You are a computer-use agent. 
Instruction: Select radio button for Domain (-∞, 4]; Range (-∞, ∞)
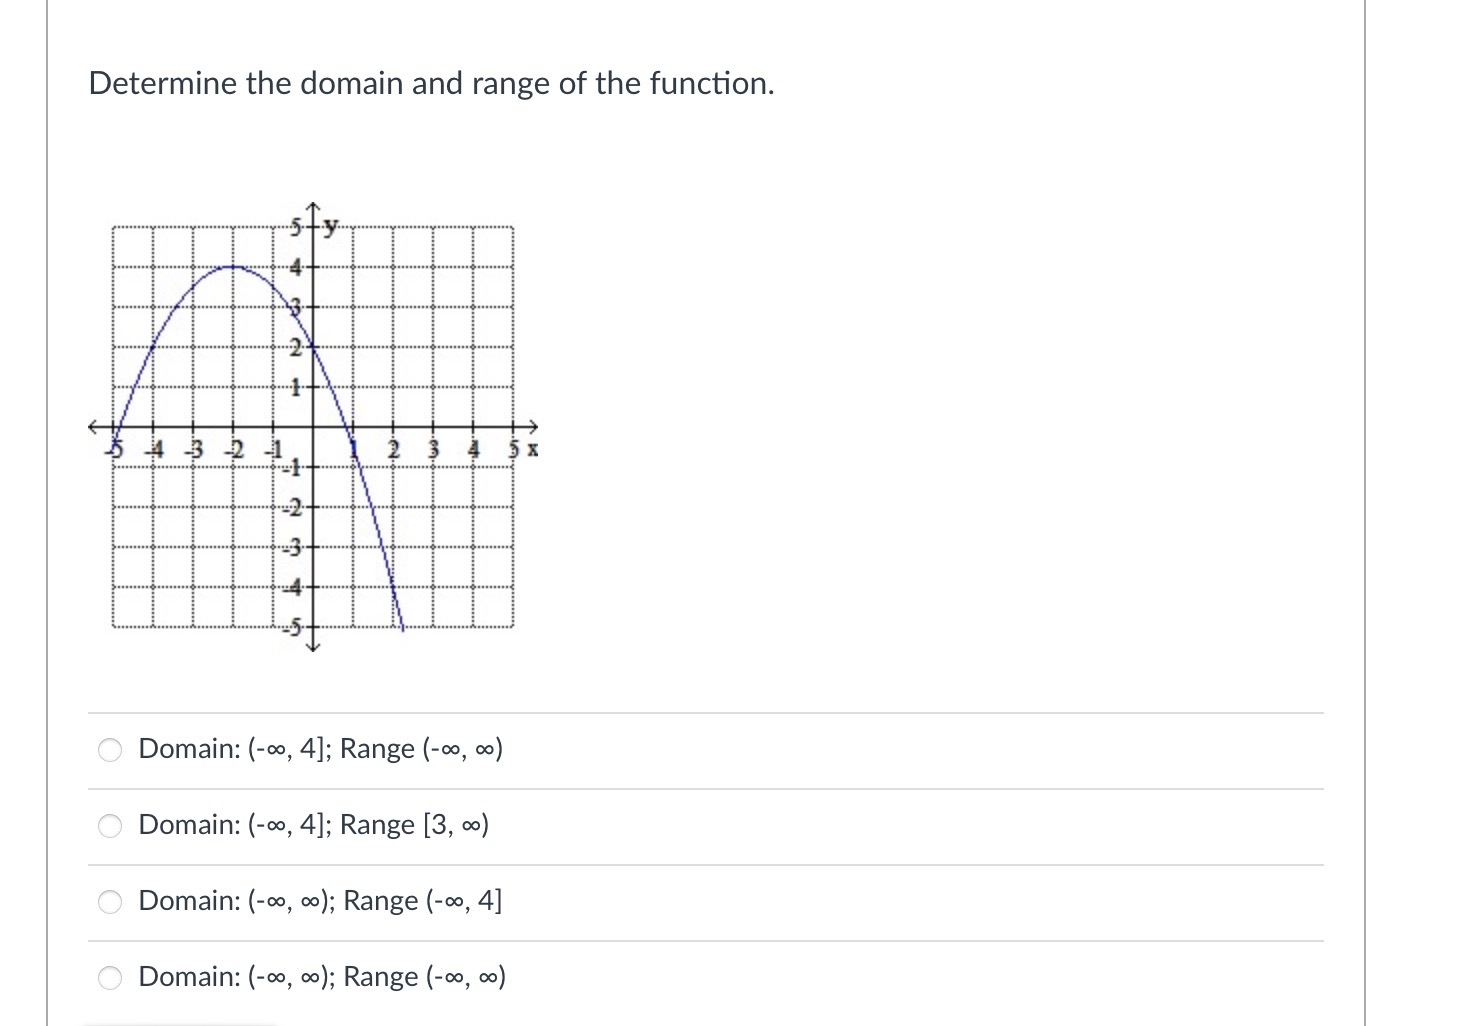tap(110, 749)
